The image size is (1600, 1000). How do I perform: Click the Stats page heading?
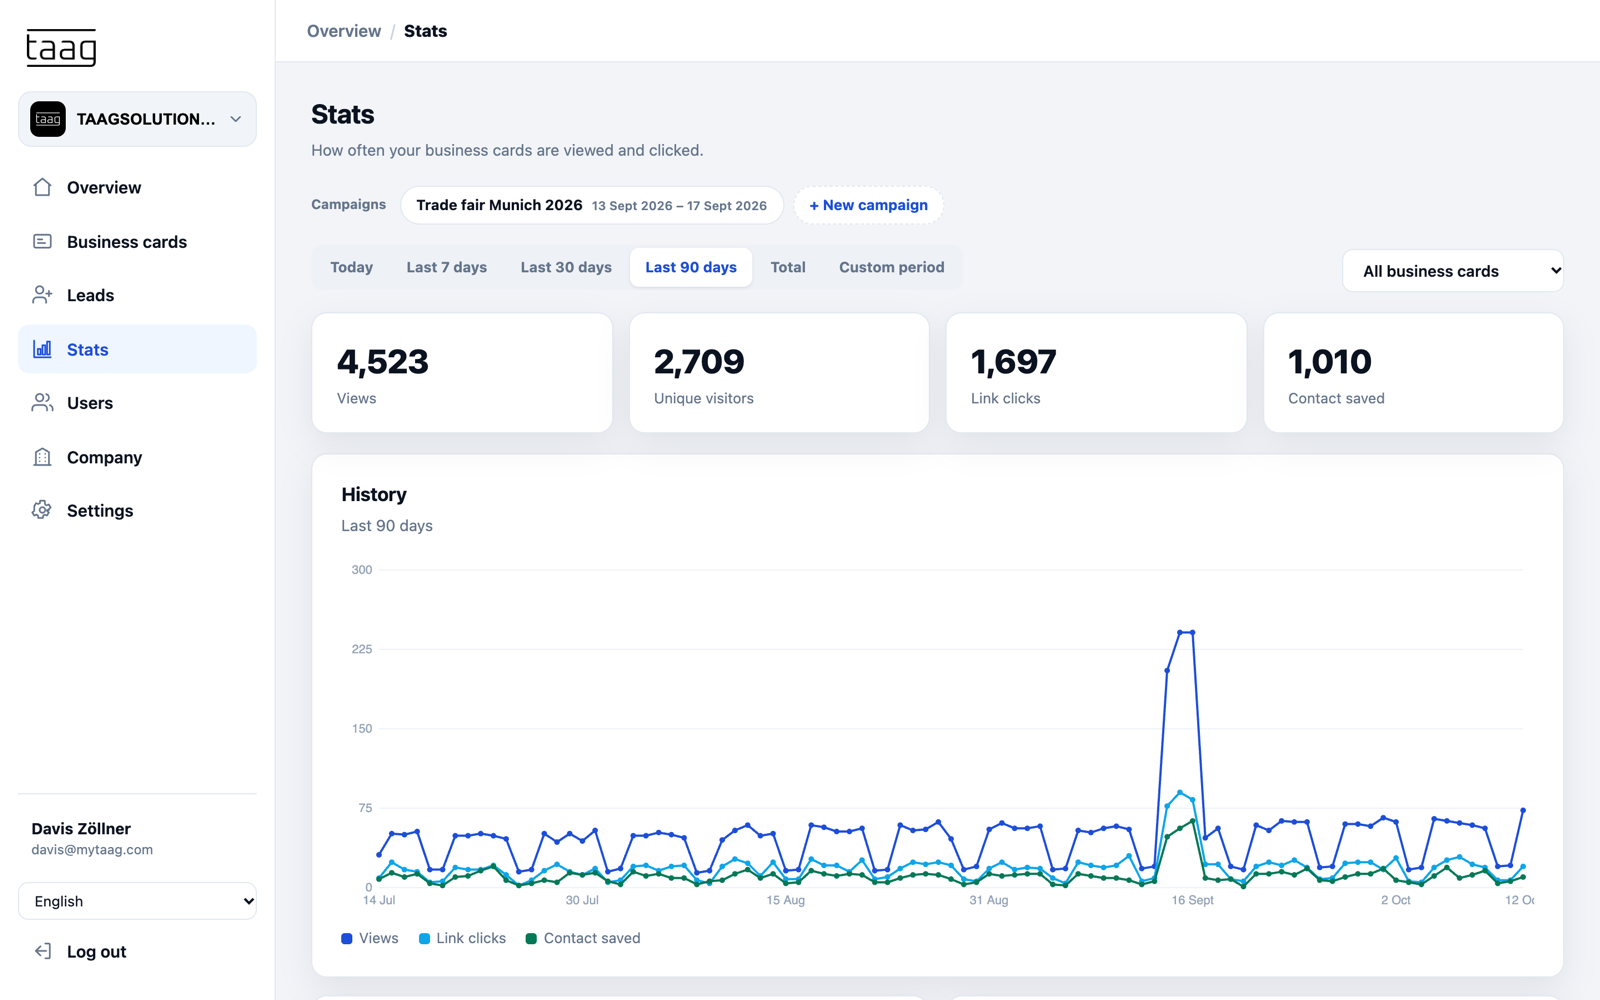click(x=343, y=114)
